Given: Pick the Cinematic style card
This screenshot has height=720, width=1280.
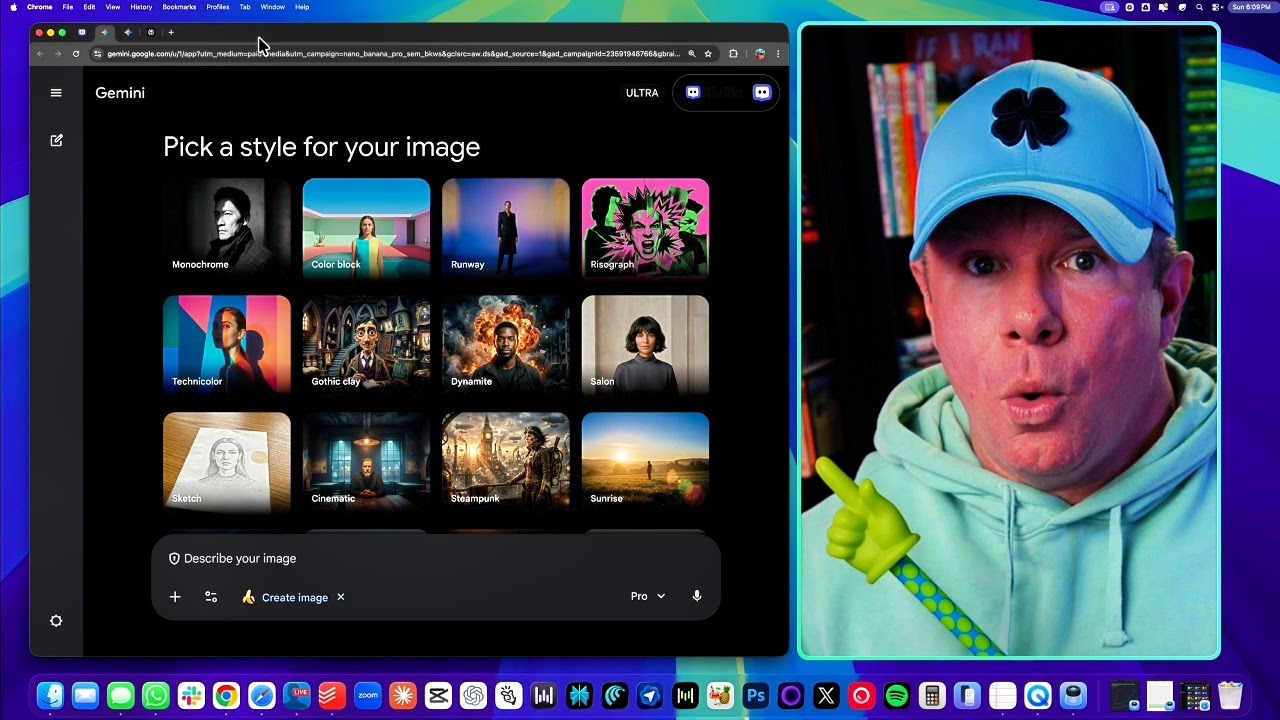Looking at the screenshot, I should tap(366, 461).
